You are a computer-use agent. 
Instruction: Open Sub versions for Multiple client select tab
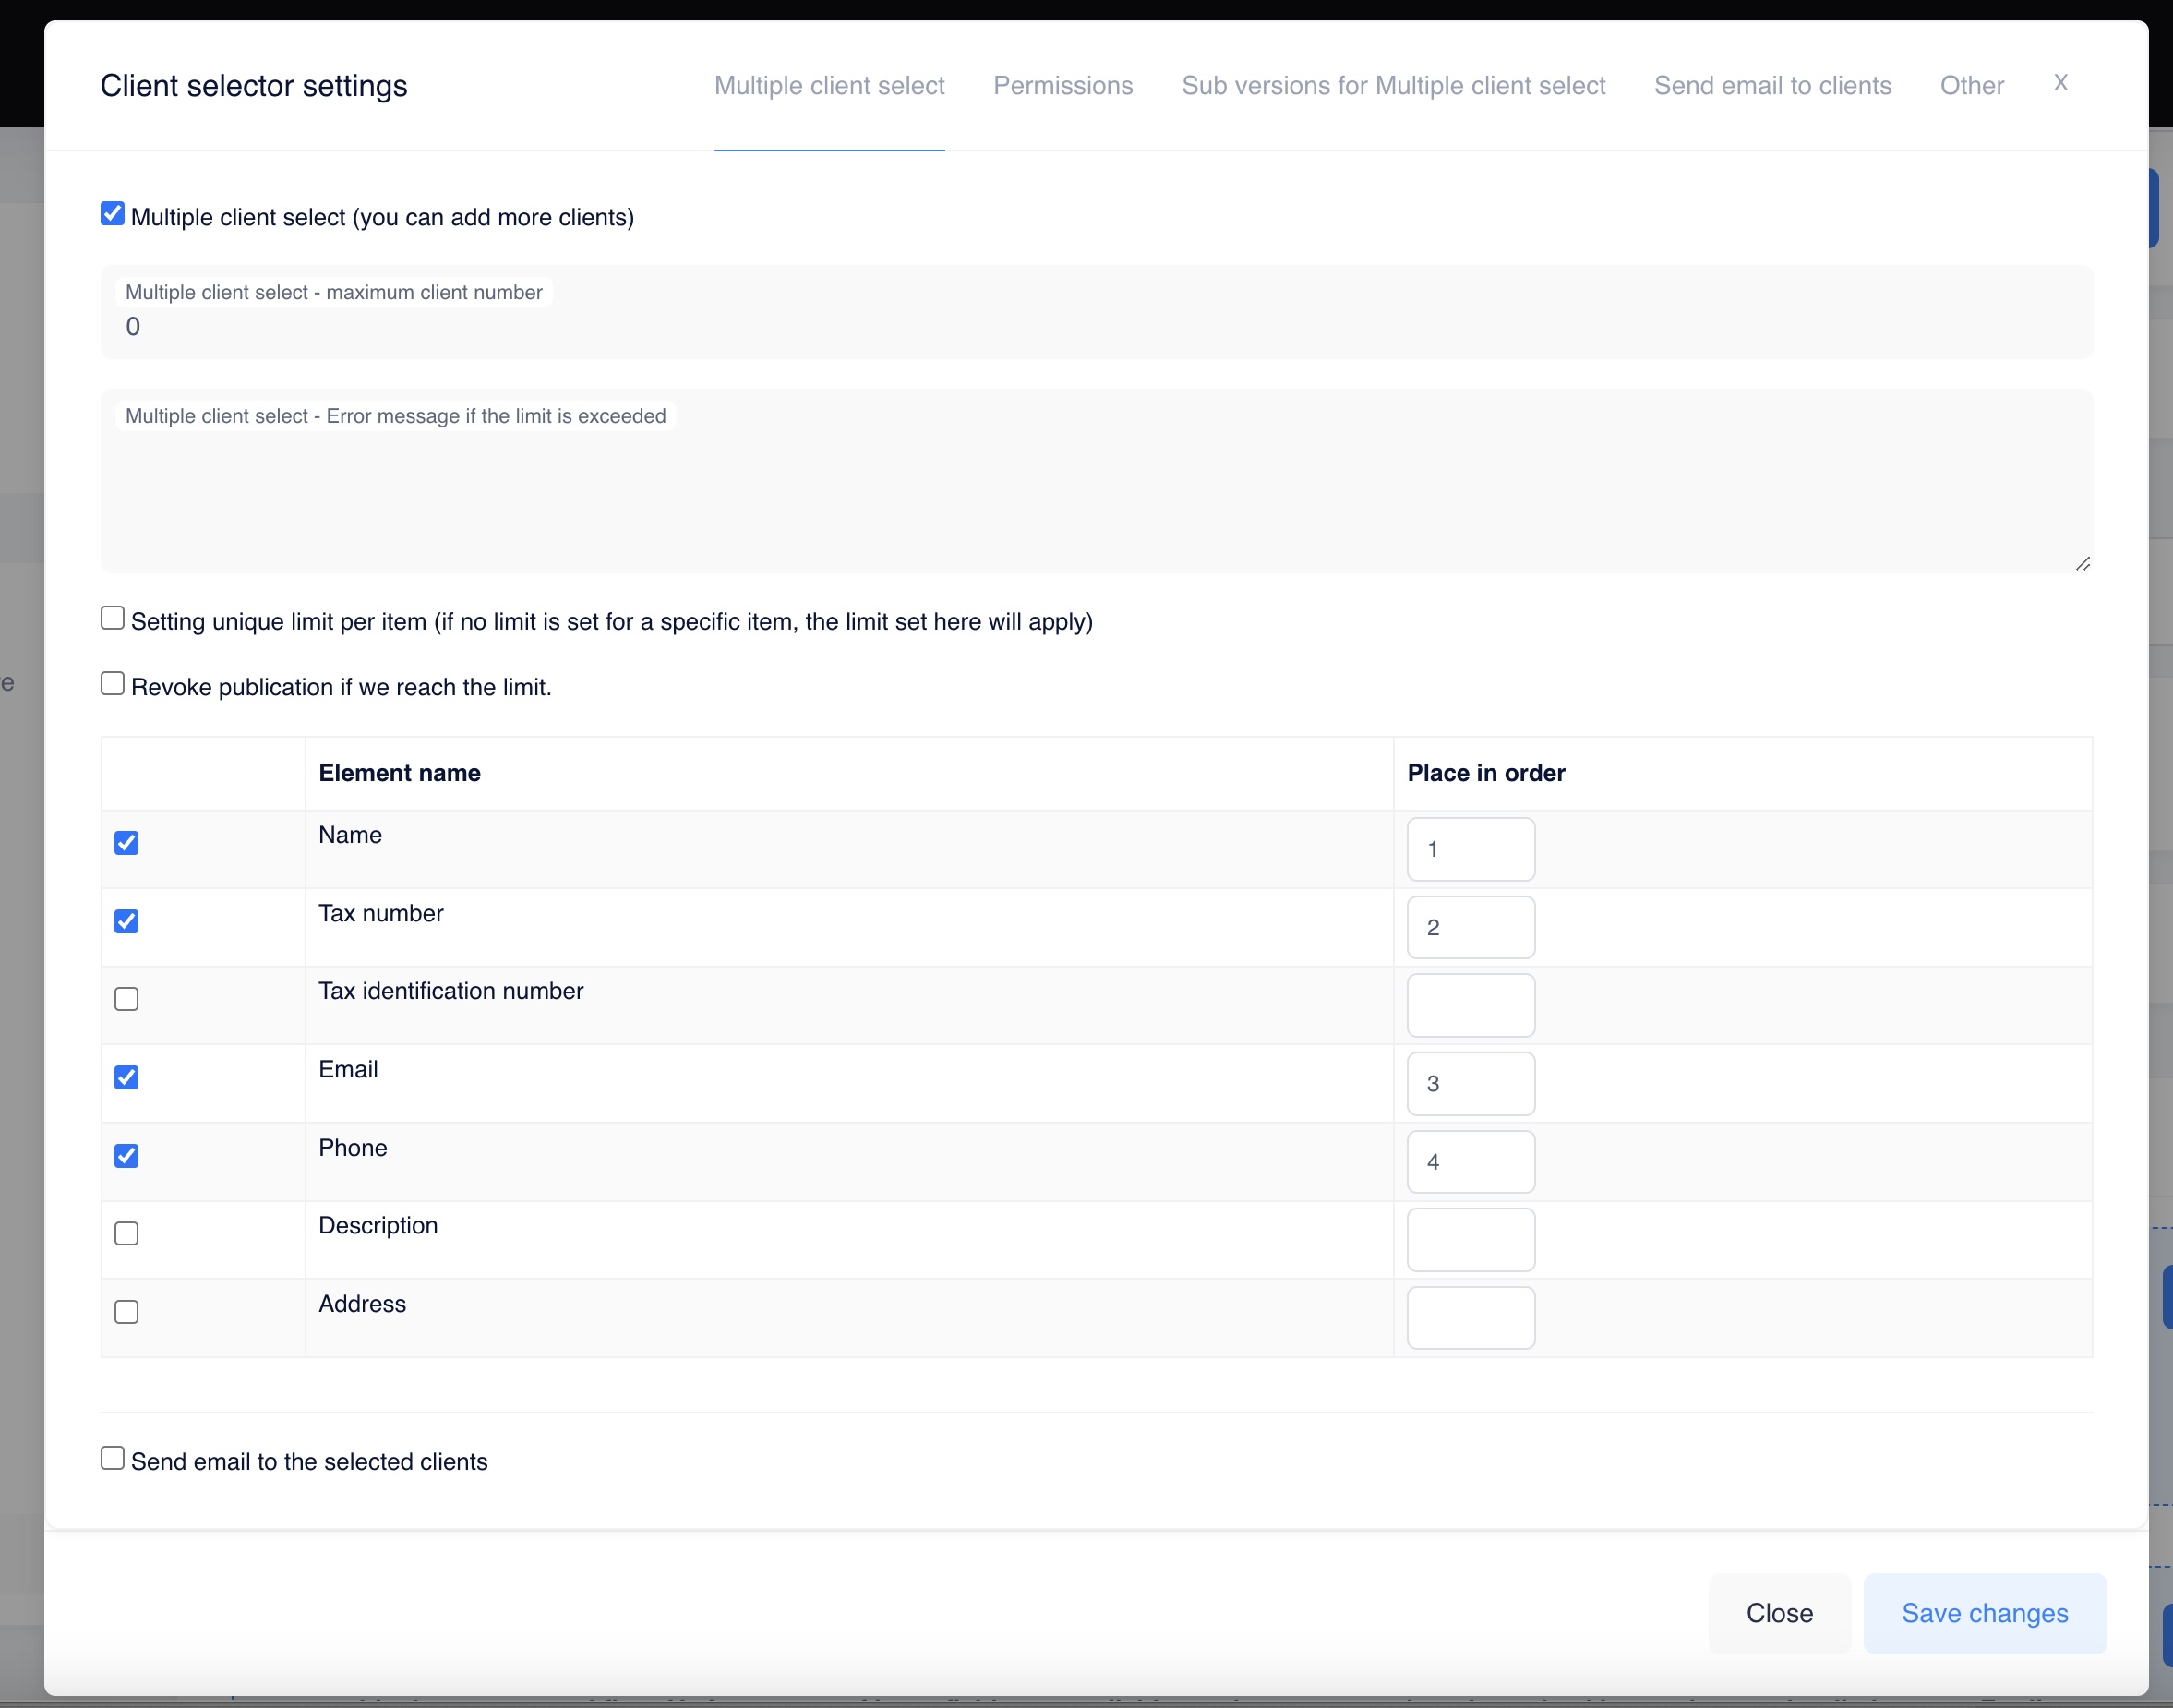pos(1393,86)
